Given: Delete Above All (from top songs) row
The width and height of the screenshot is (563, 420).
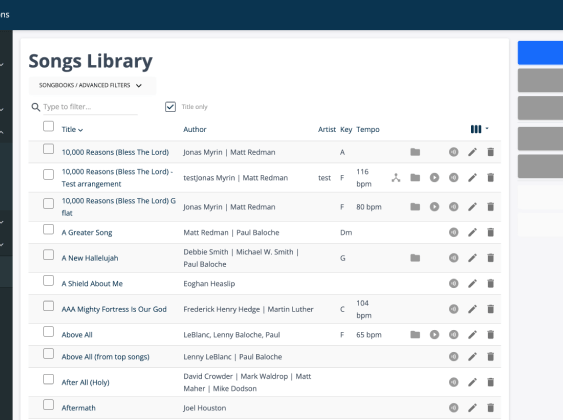Looking at the screenshot, I should [490, 356].
